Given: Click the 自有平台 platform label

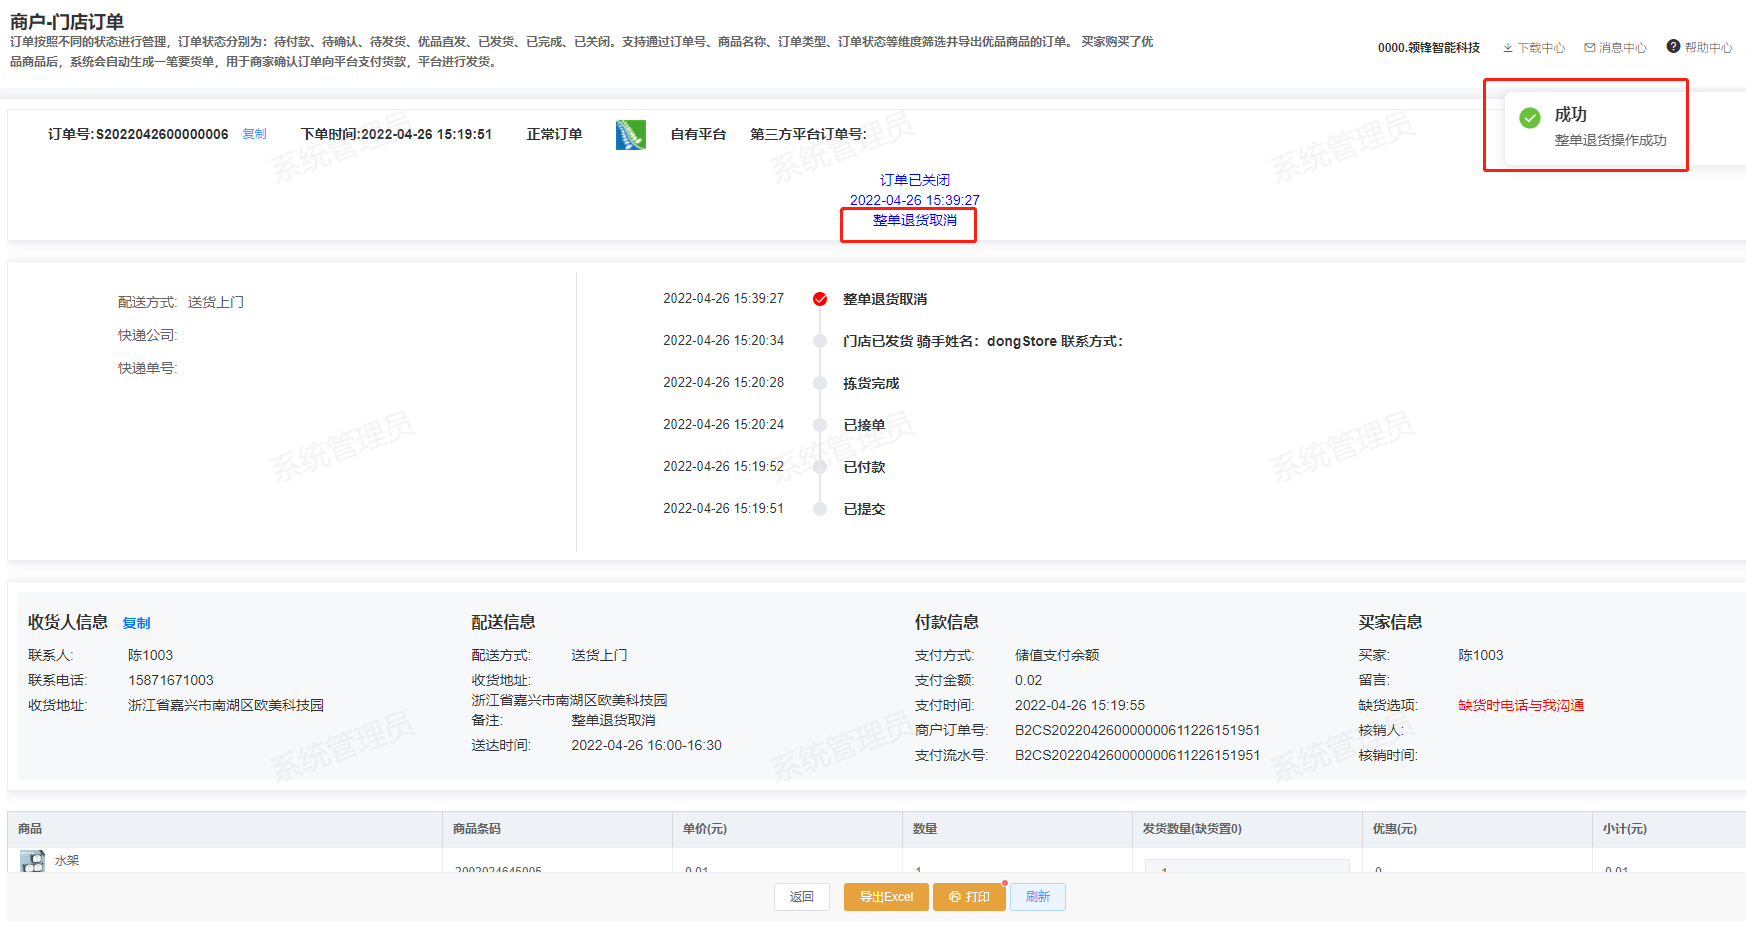Looking at the screenshot, I should (x=698, y=134).
